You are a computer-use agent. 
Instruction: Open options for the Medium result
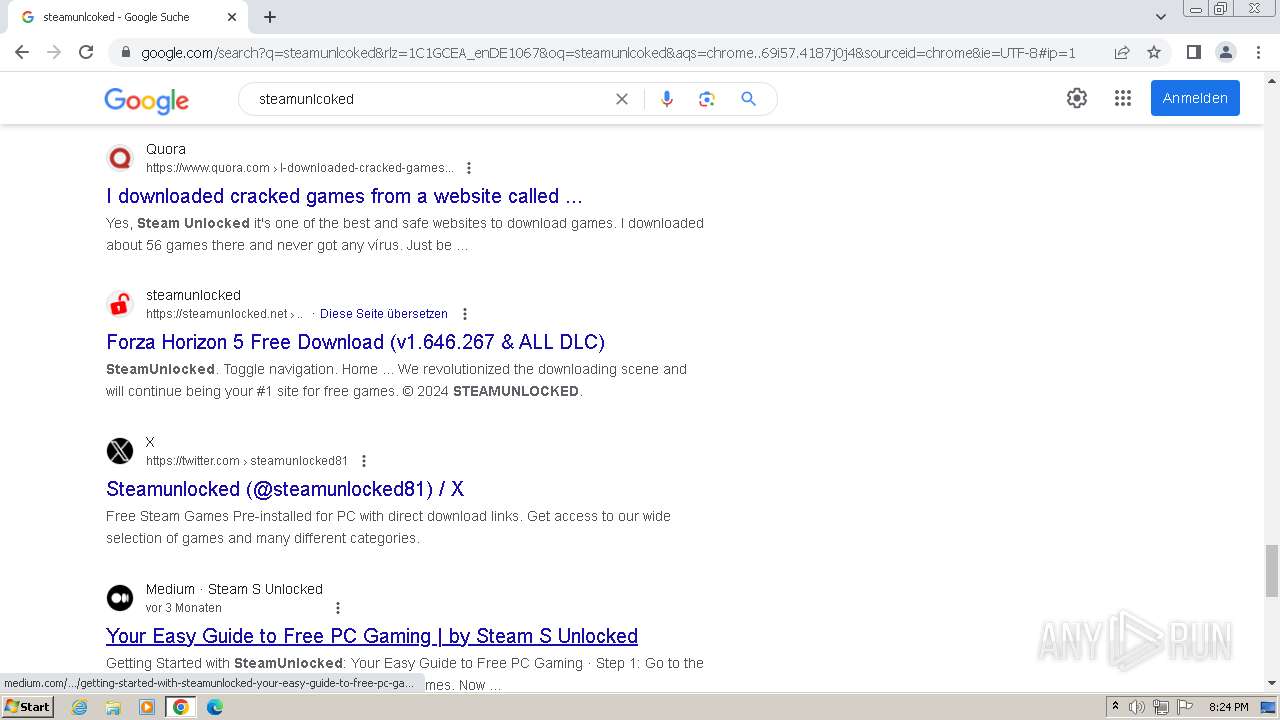[338, 608]
